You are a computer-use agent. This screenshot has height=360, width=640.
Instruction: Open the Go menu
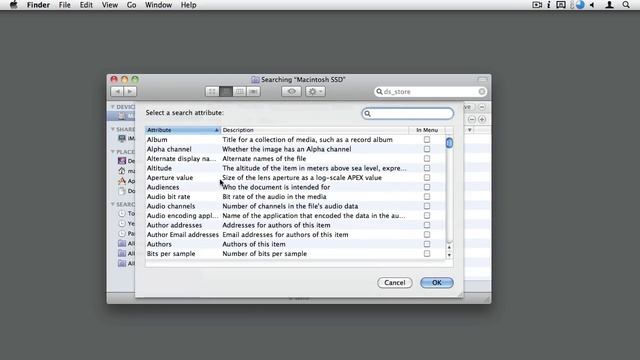pyautogui.click(x=131, y=5)
